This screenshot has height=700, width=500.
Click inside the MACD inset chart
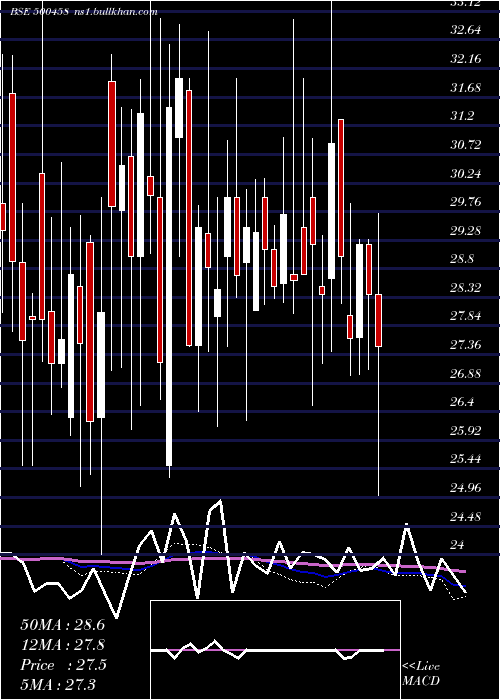pos(275,650)
